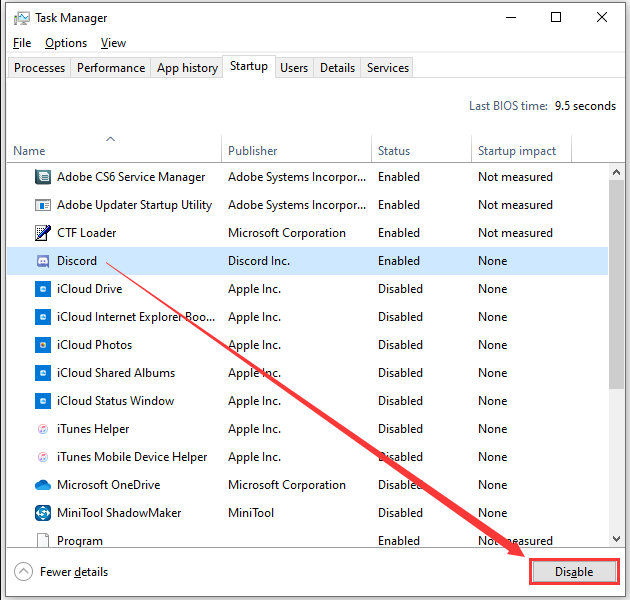This screenshot has height=600, width=630.
Task: Click the Program blank file icon
Action: point(43,541)
